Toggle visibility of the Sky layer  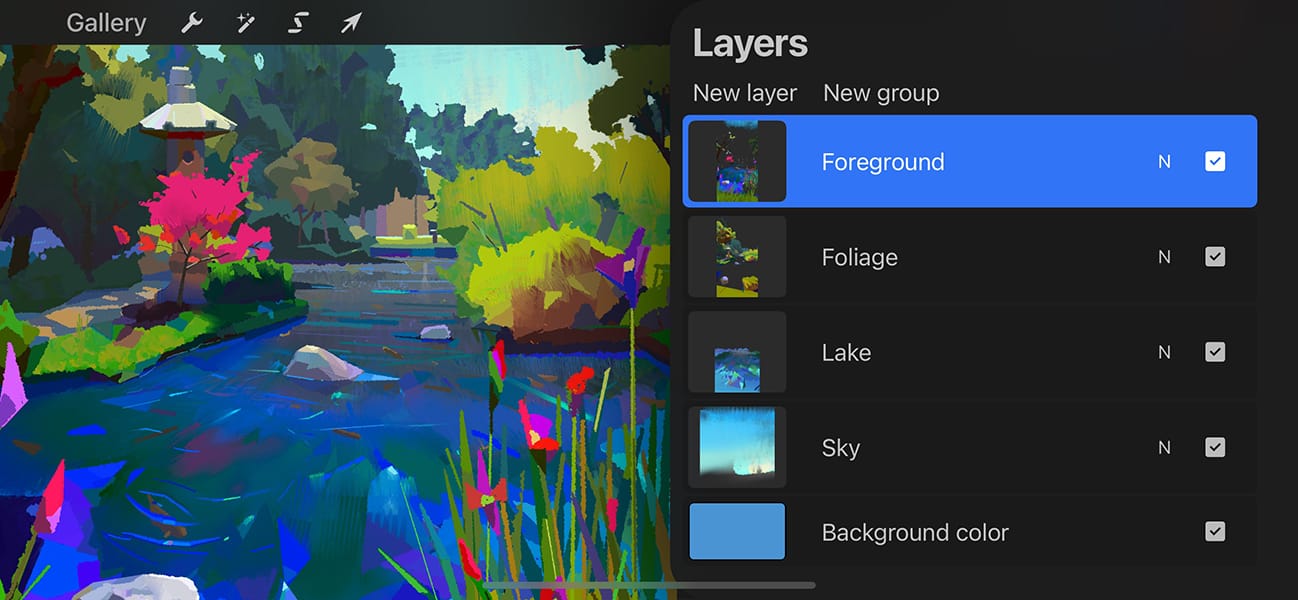click(1215, 447)
